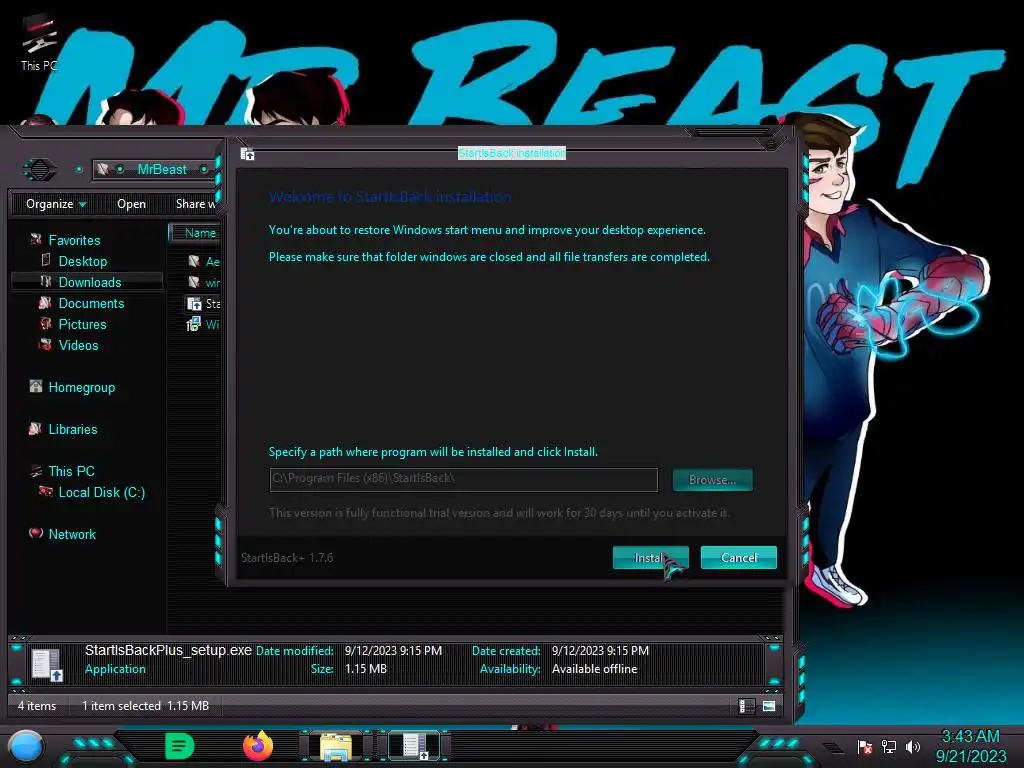Open This PC desktop icon

coord(39,42)
